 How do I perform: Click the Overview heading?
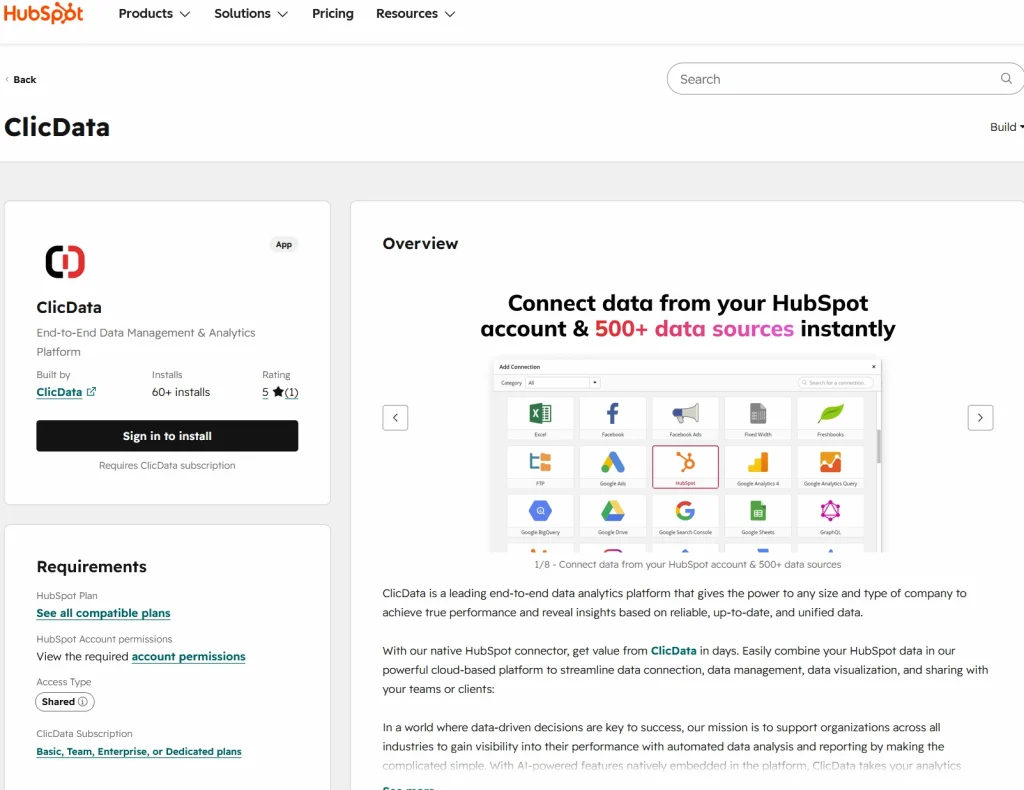click(420, 244)
